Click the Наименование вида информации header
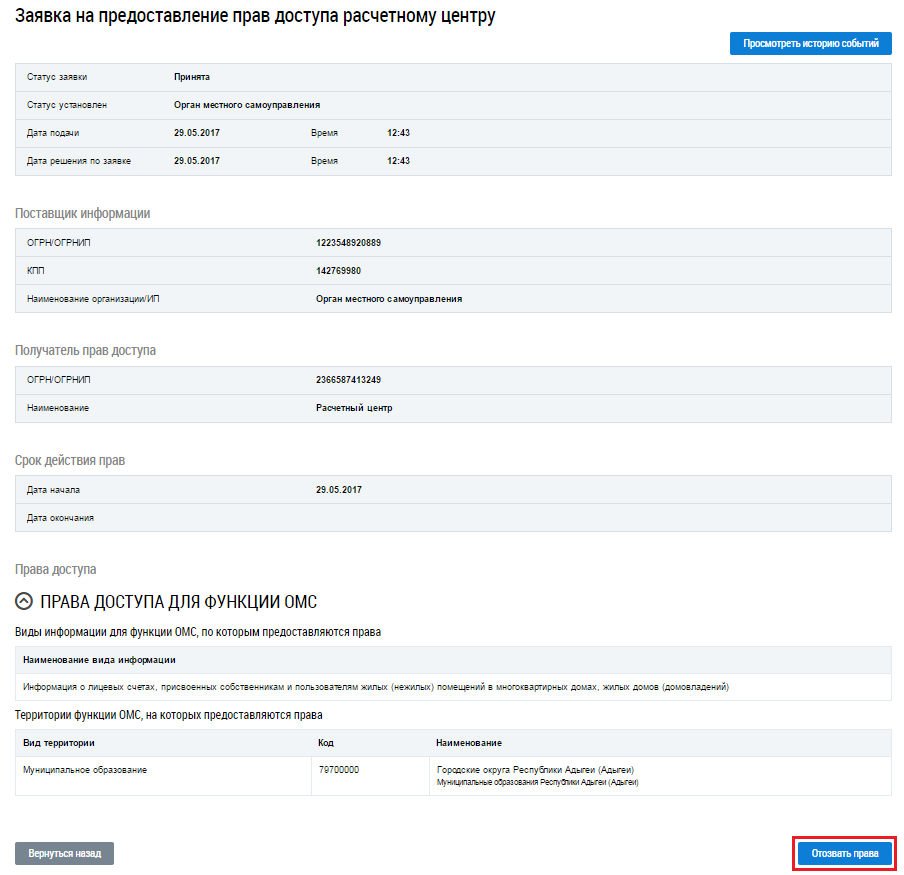The image size is (904, 875). pos(99,660)
